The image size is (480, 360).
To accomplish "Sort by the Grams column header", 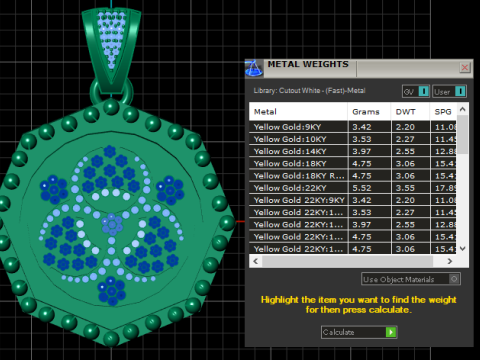I will (369, 112).
